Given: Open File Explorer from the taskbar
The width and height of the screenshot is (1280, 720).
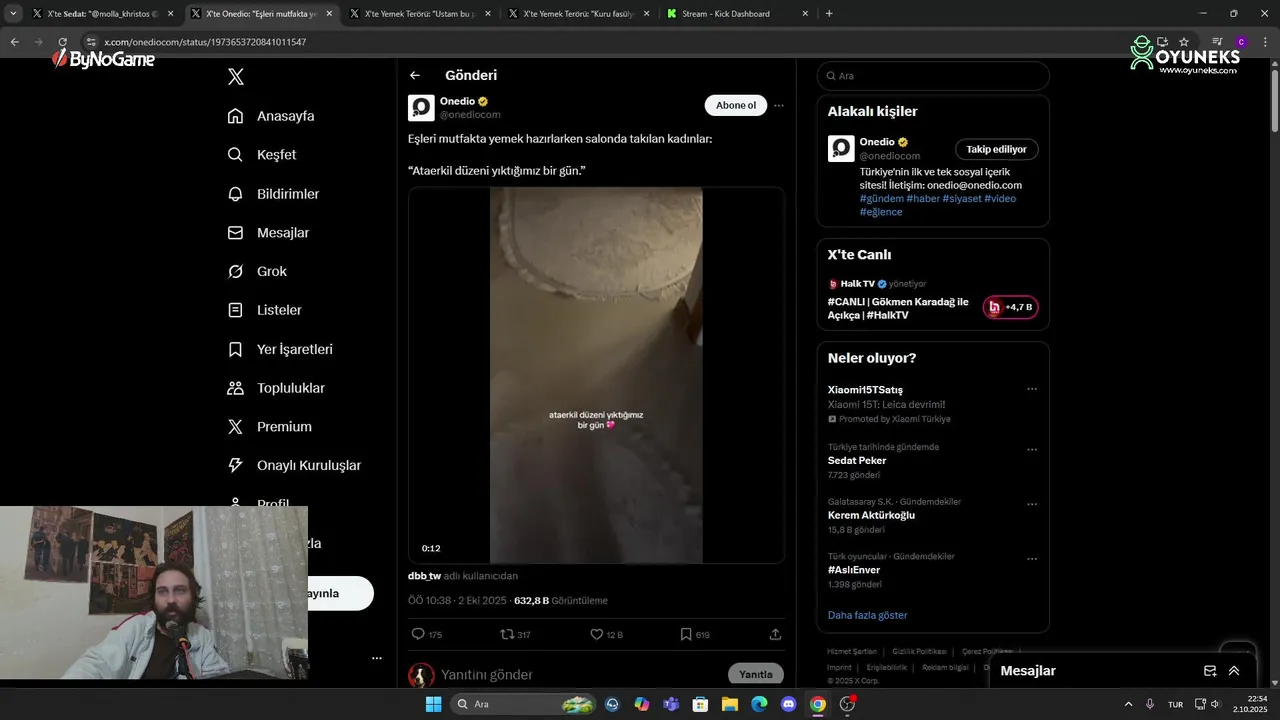Looking at the screenshot, I should 730,704.
